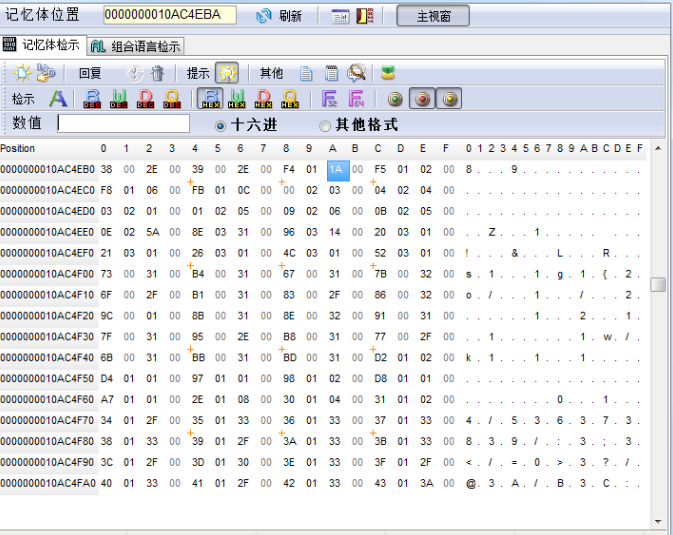Click the trash can delete icon
This screenshot has width=673, height=535.
point(157,73)
